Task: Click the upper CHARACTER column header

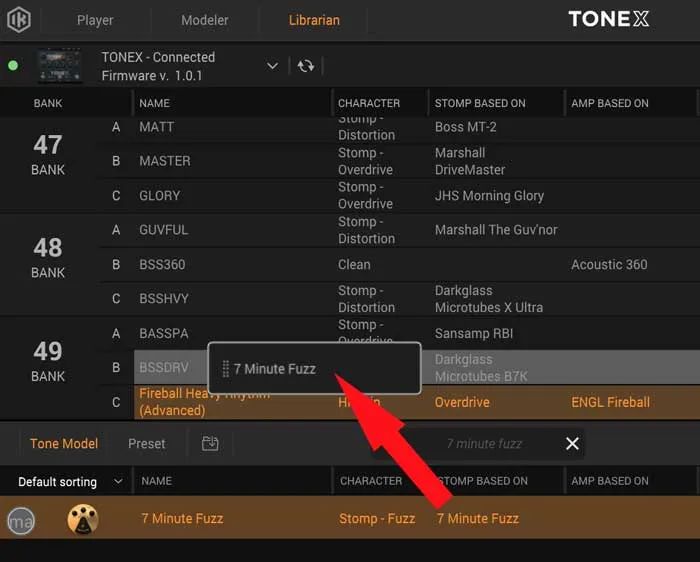Action: (x=369, y=104)
